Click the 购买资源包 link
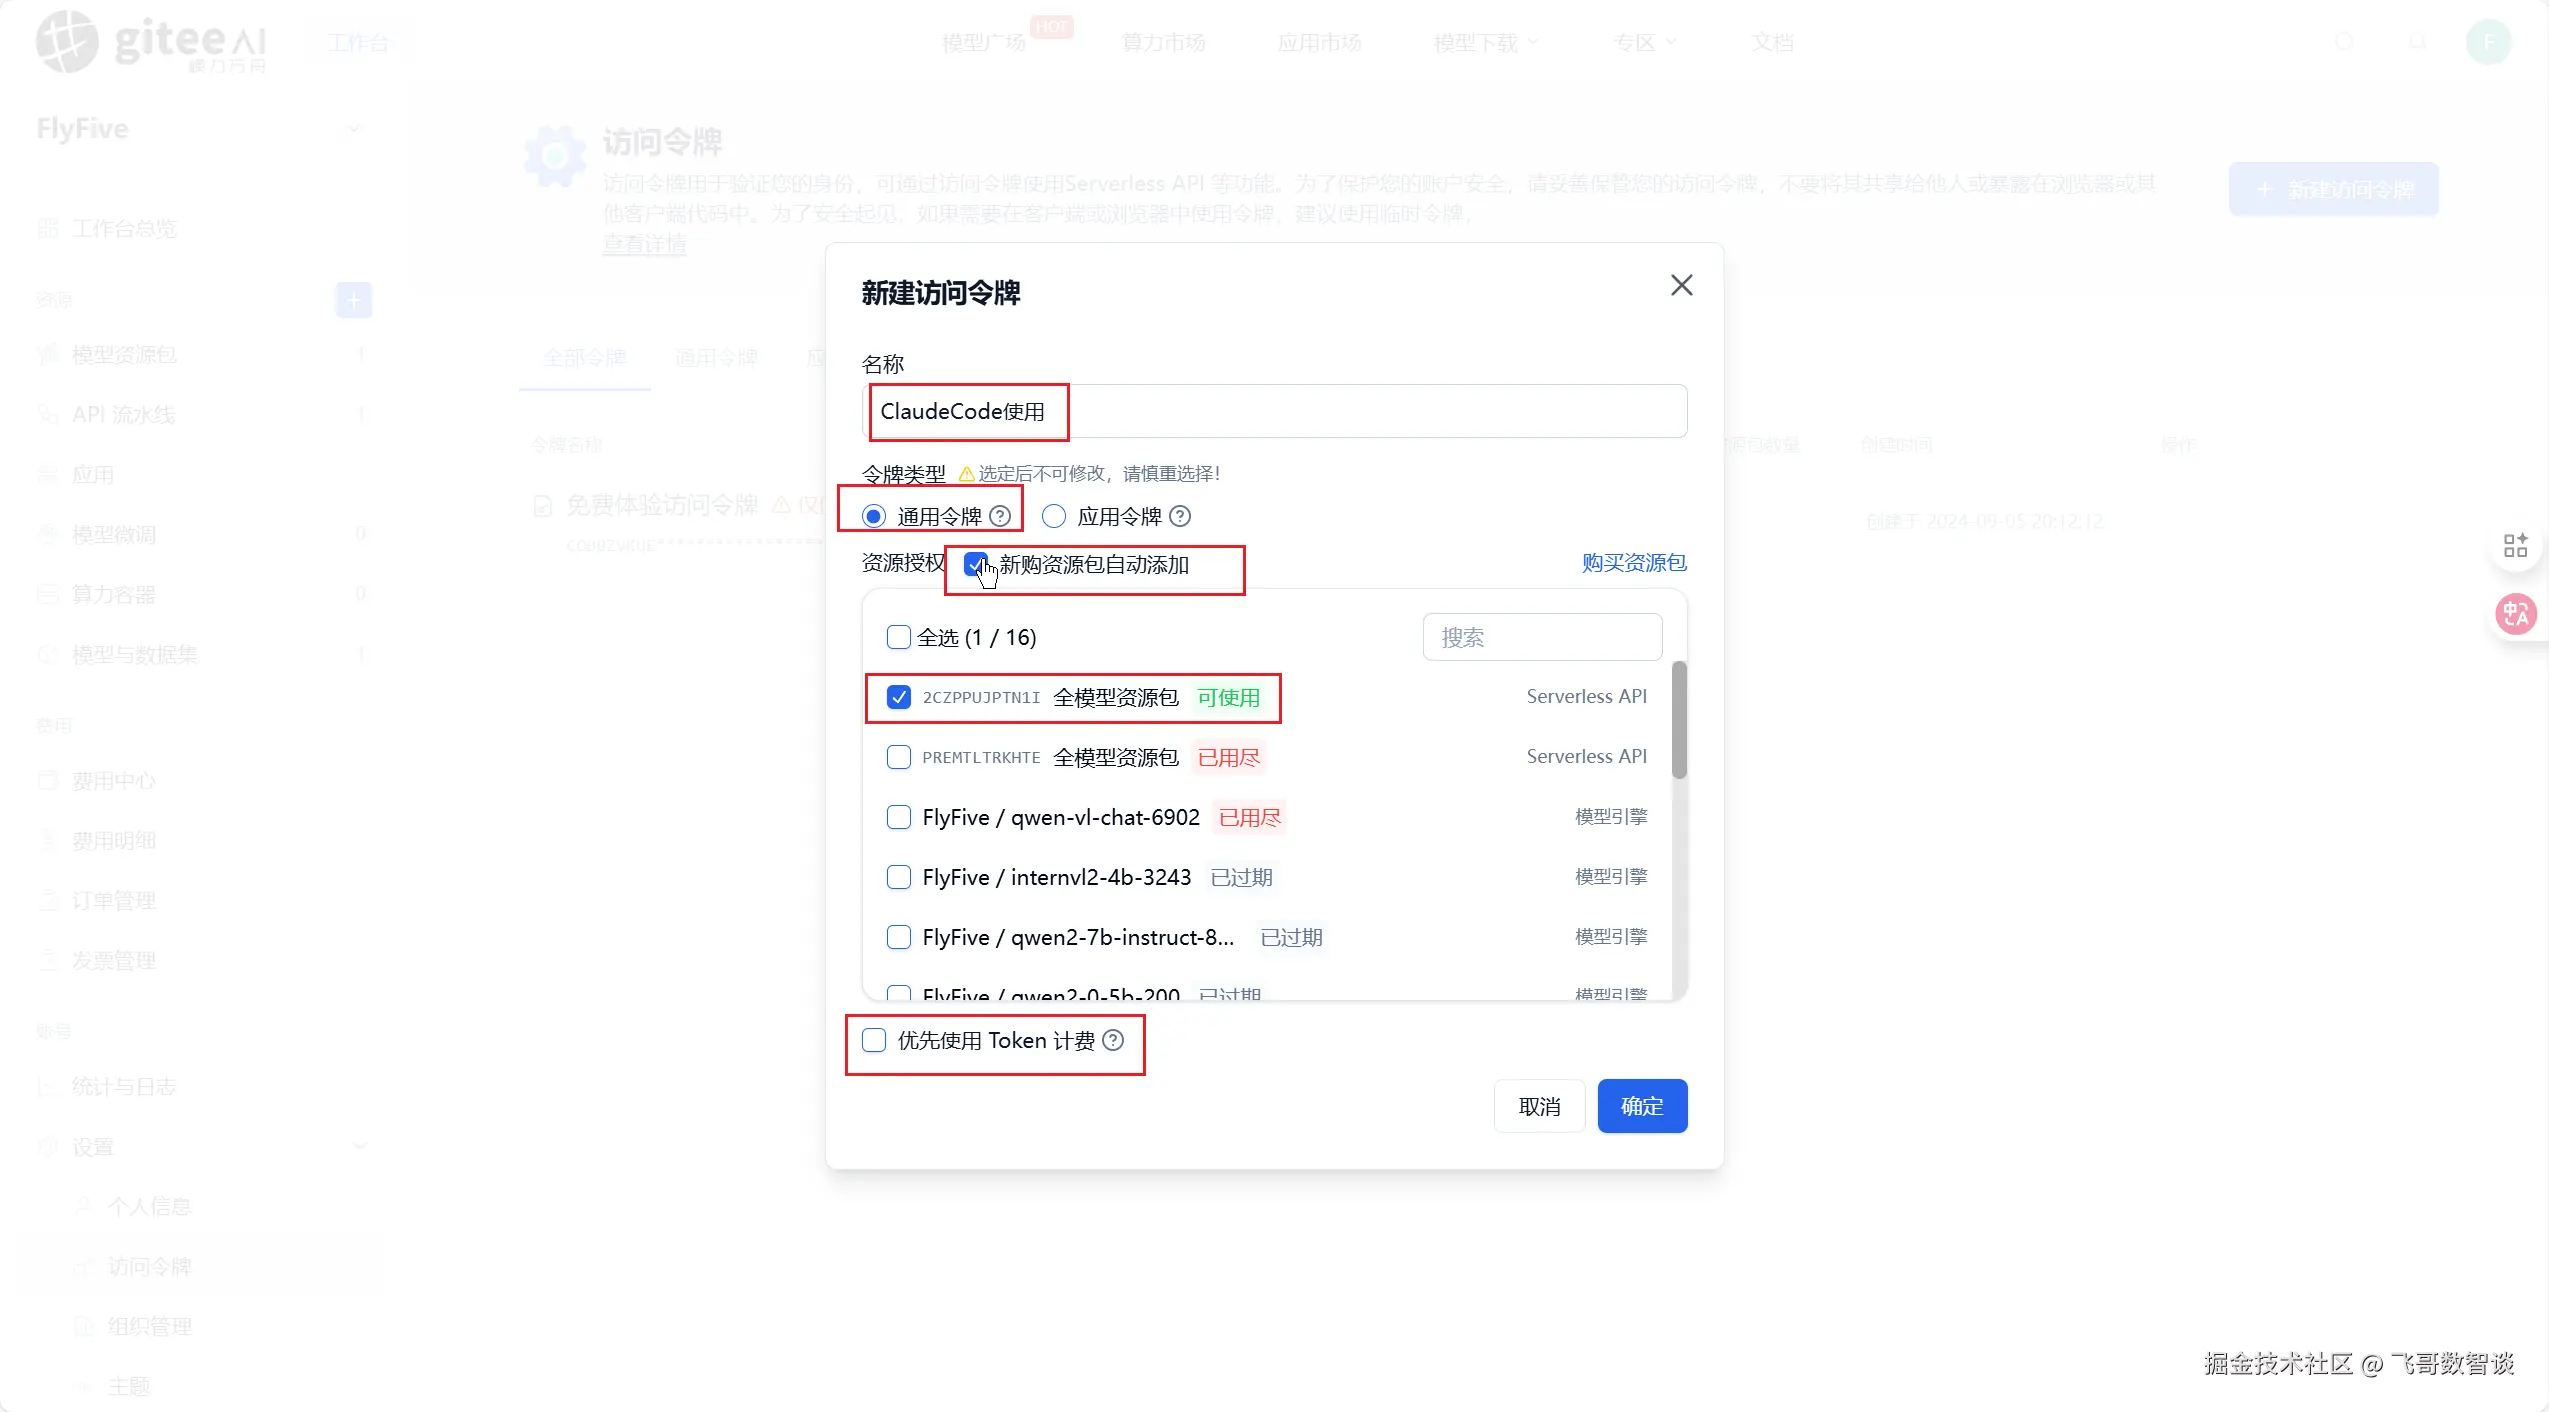 pyautogui.click(x=1633, y=563)
